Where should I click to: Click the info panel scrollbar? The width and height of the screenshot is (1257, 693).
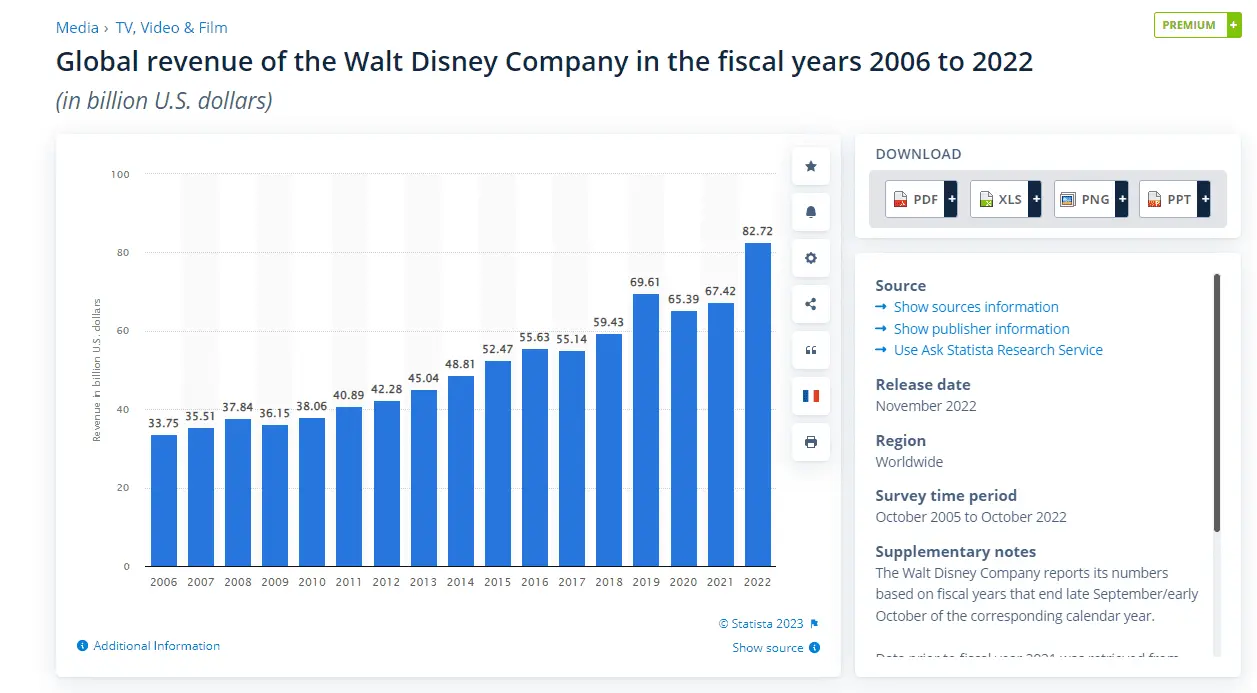pos(1216,400)
